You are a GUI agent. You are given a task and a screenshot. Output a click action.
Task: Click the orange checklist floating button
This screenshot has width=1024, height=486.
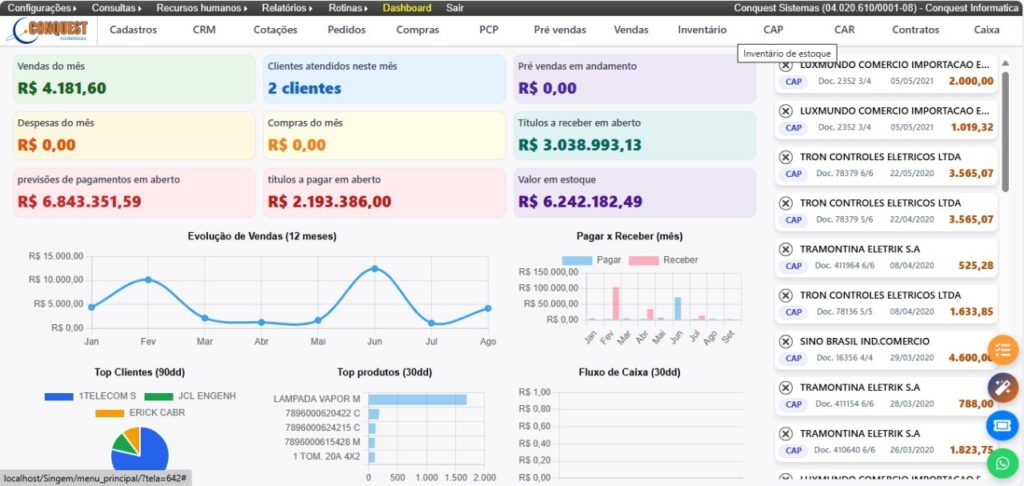[1002, 350]
